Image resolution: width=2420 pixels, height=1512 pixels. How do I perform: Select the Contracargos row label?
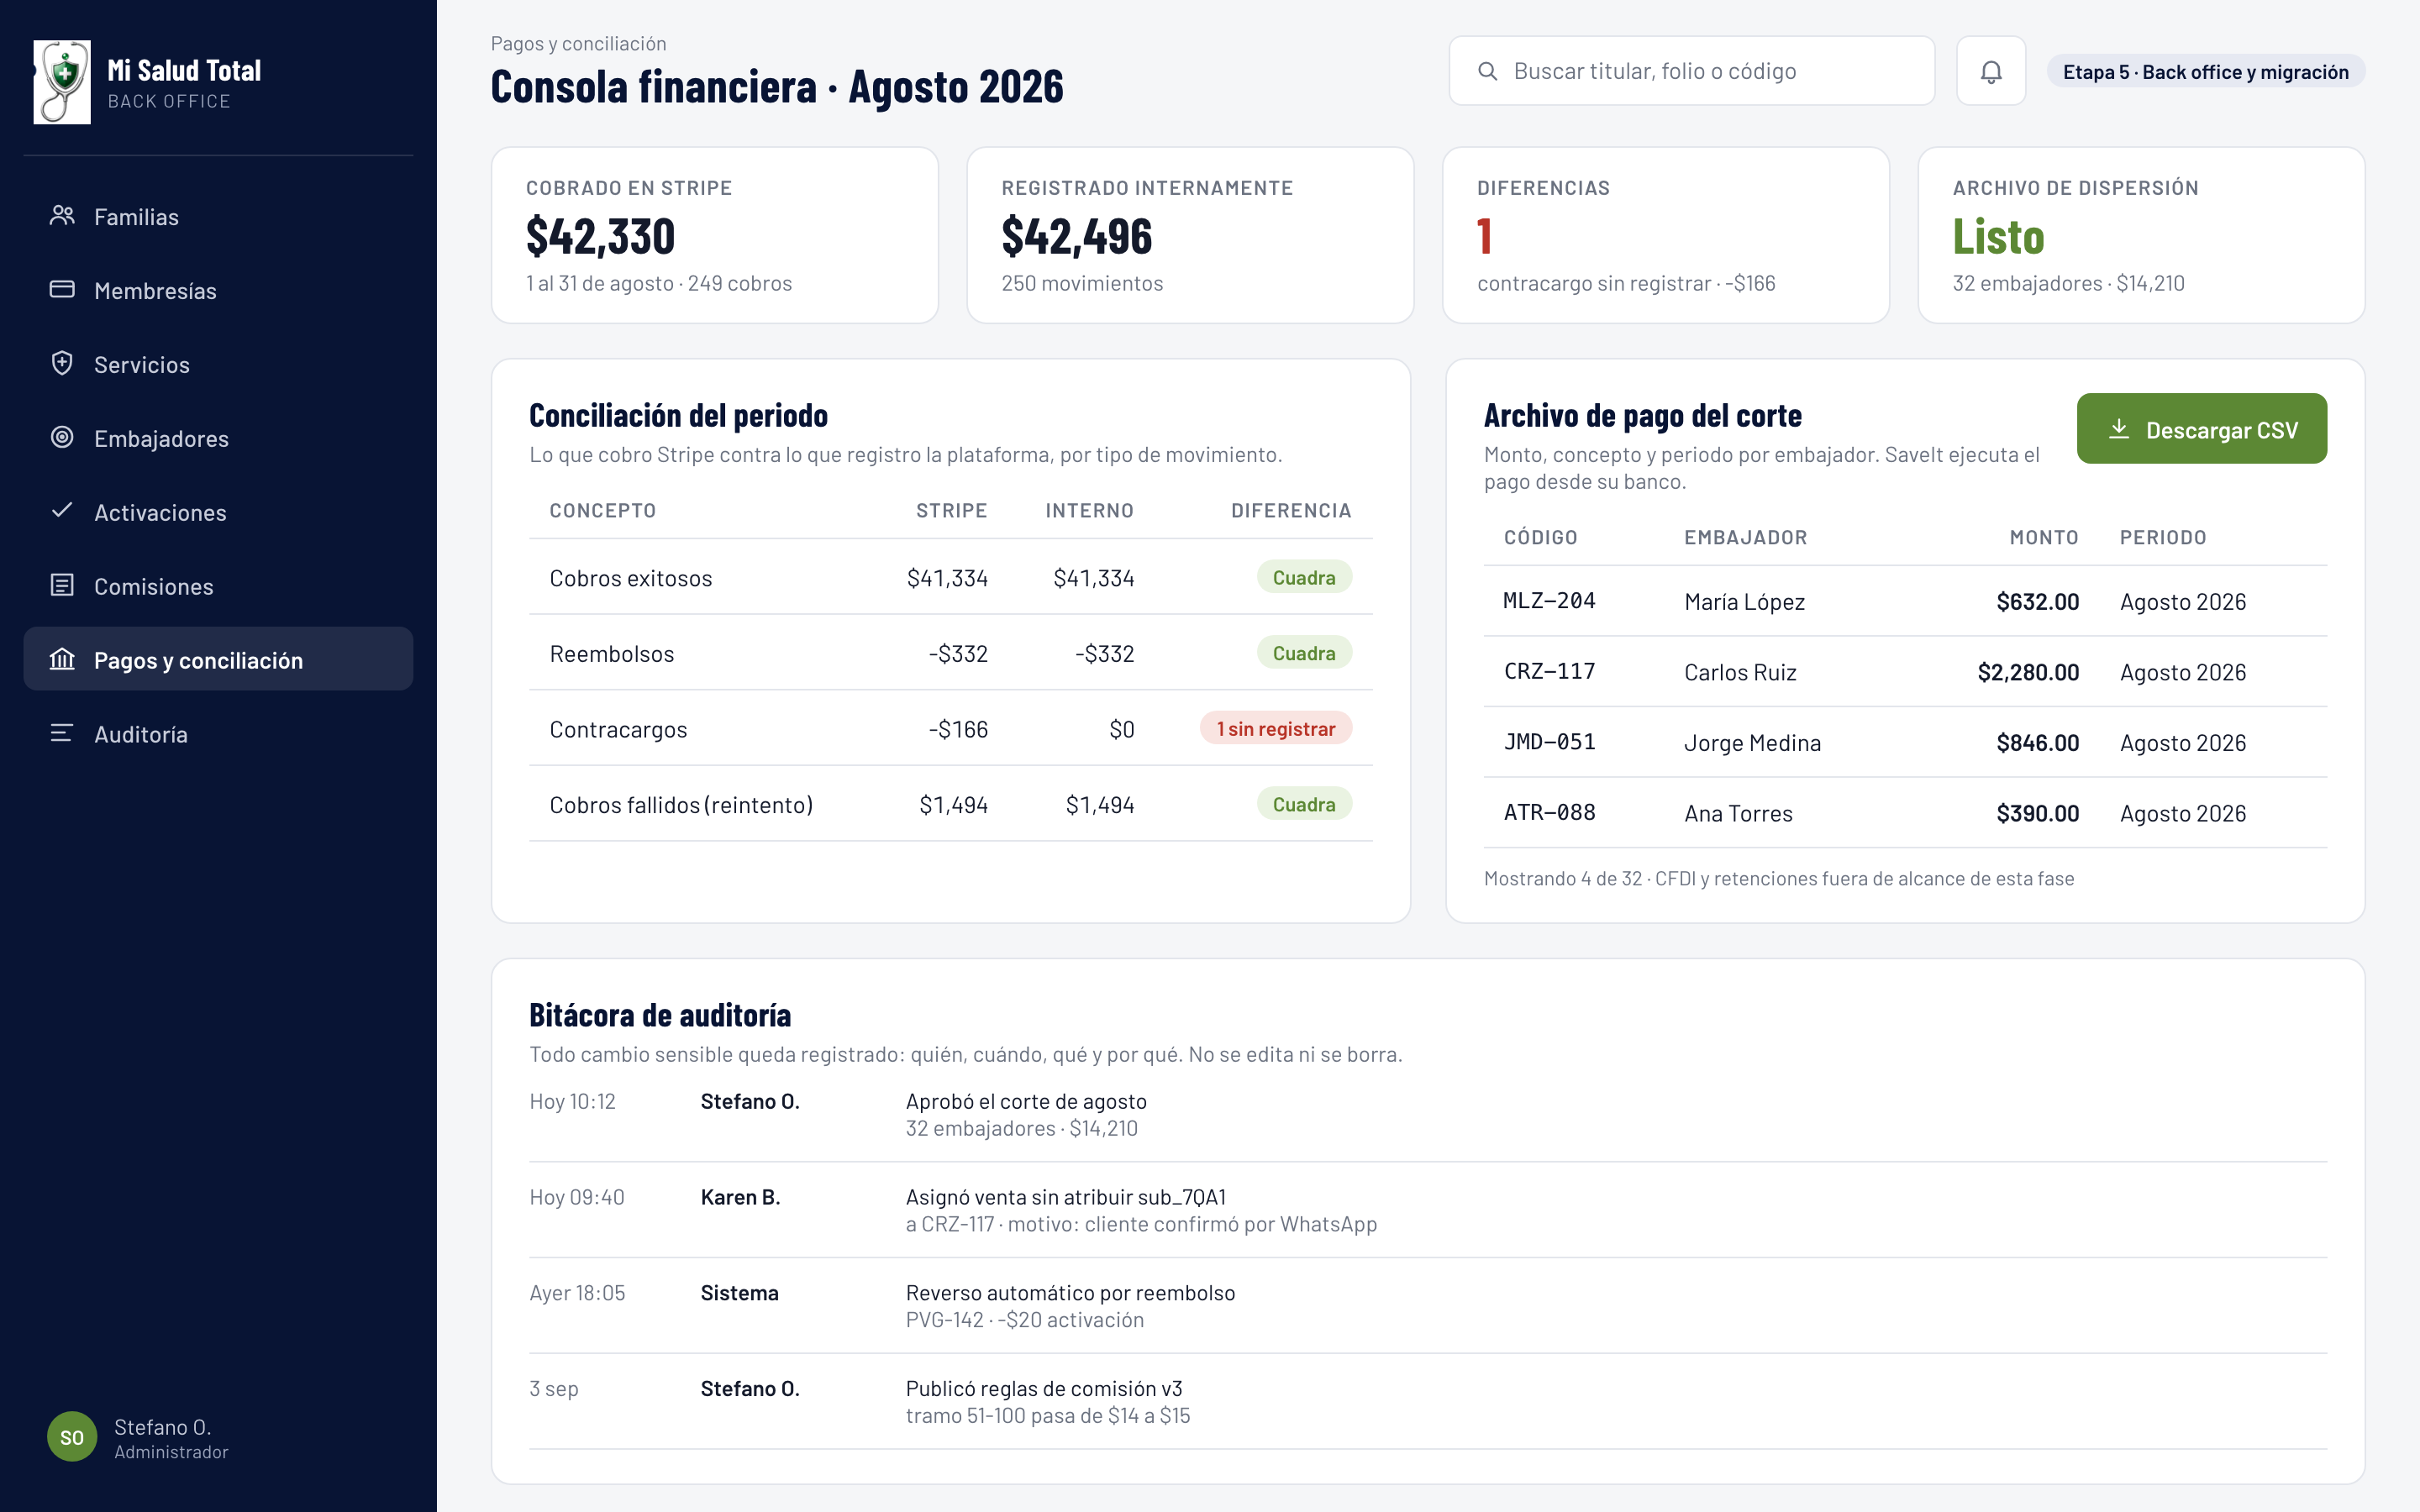(618, 729)
